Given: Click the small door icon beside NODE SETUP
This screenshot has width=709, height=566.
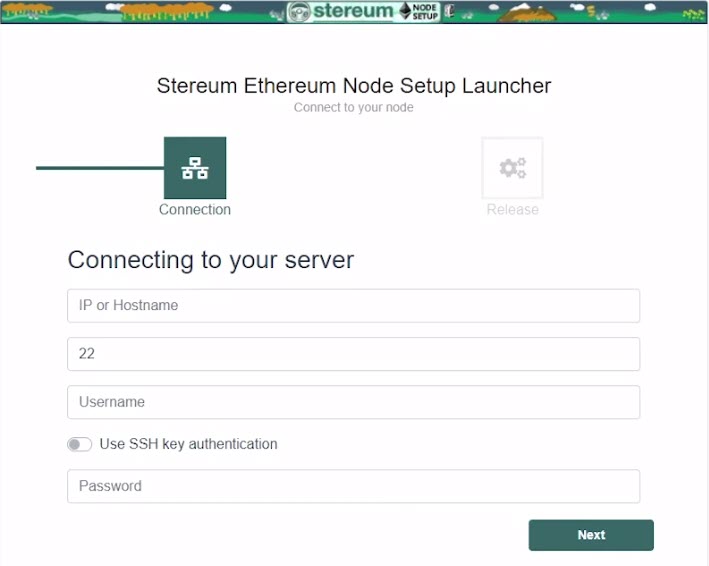Looking at the screenshot, I should (x=449, y=11).
